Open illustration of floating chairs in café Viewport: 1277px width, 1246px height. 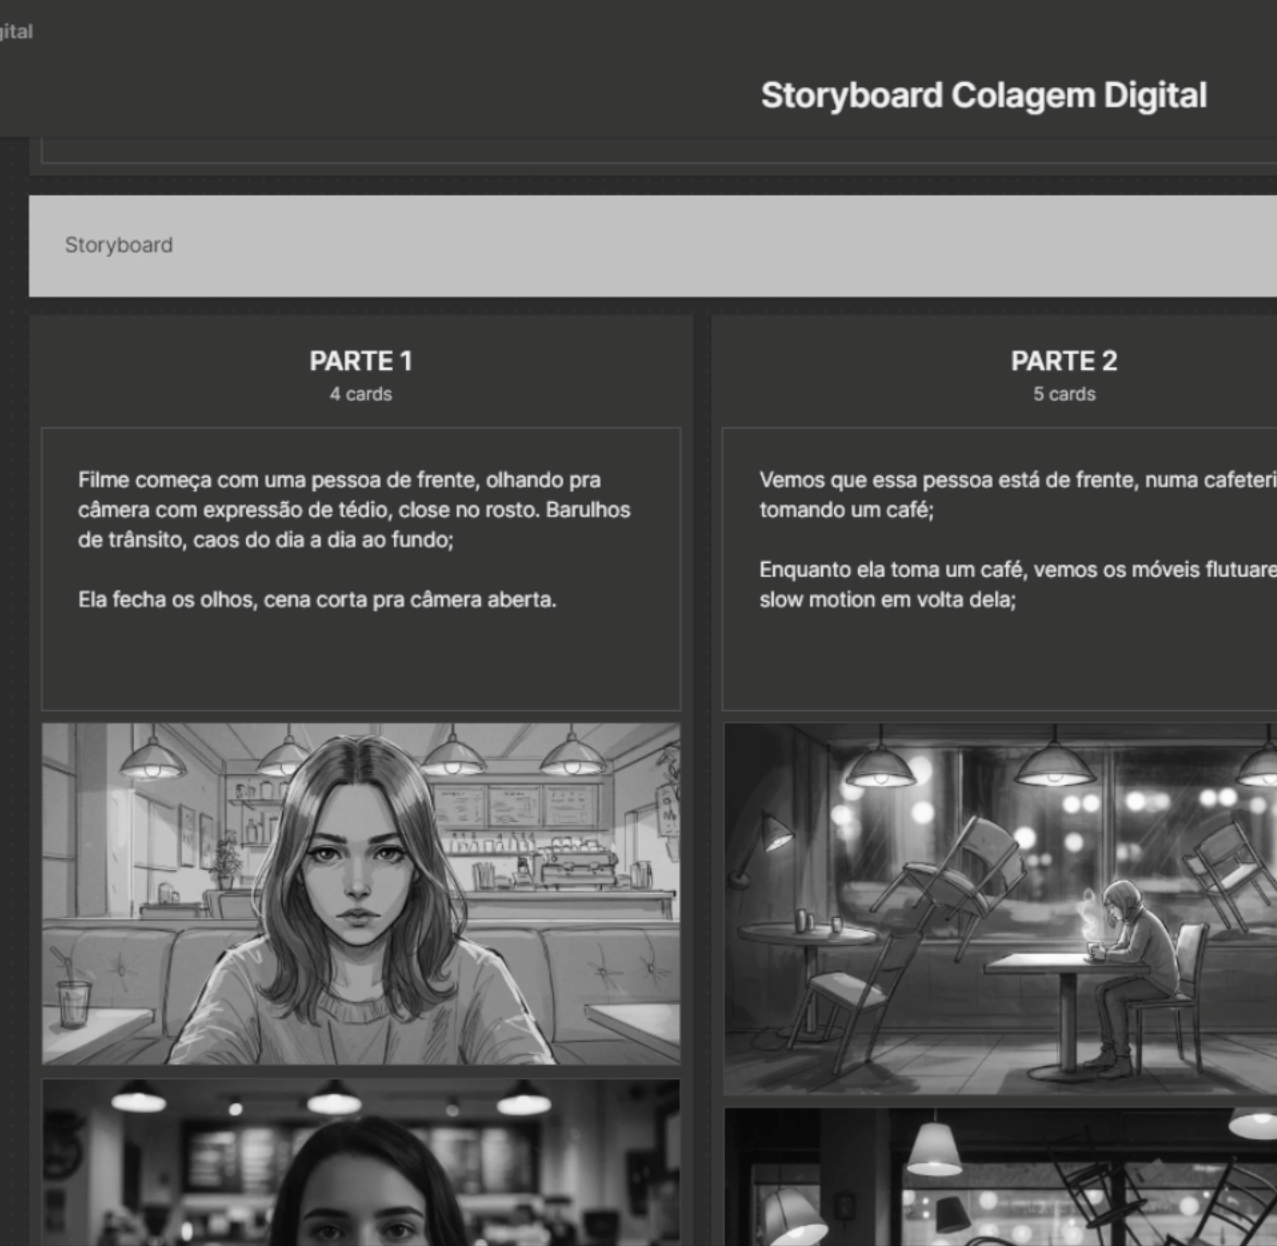pos(1000,909)
